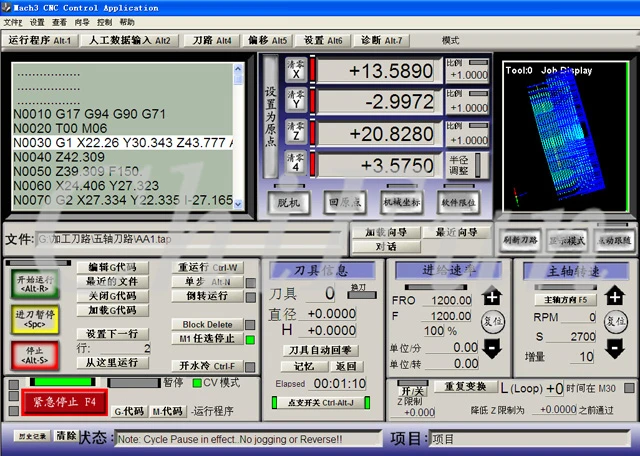
Task: Click the 回原点 go-to-zero button
Action: click(345, 202)
